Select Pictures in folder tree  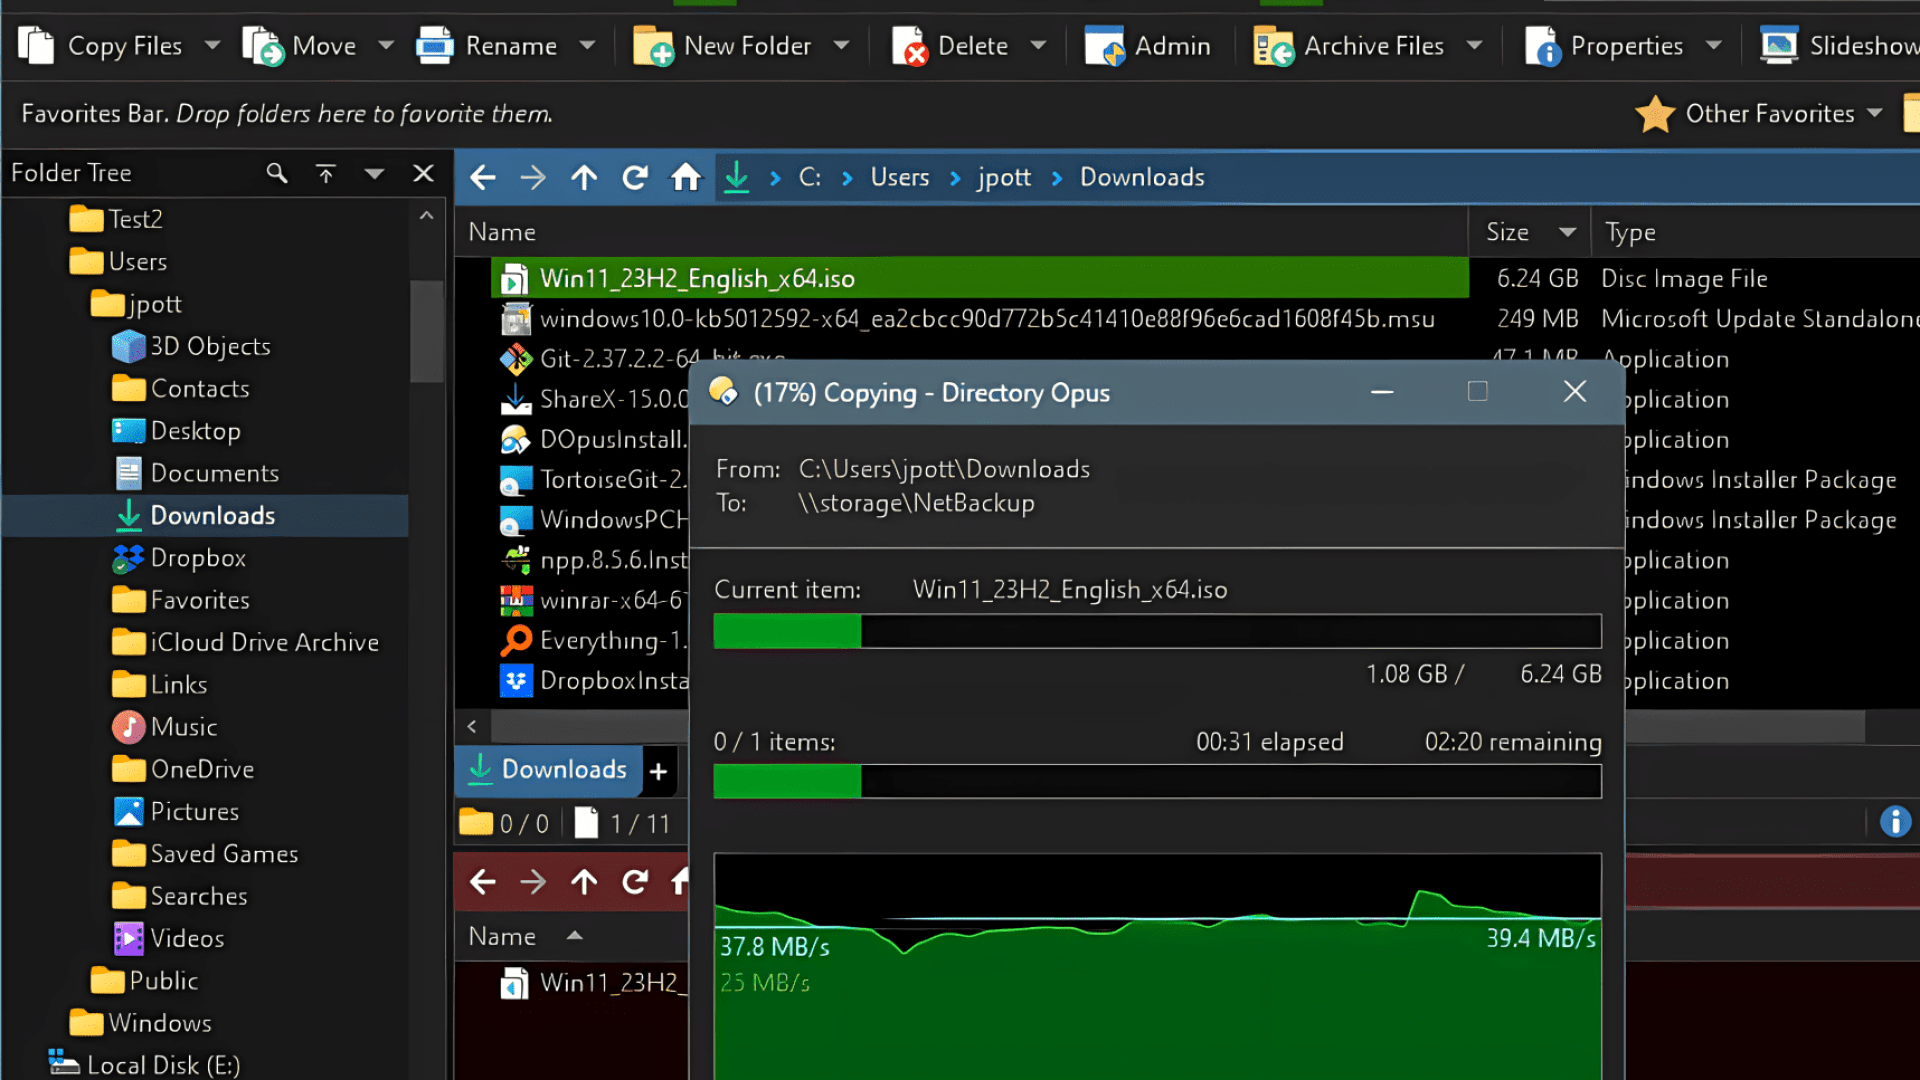[x=176, y=811]
